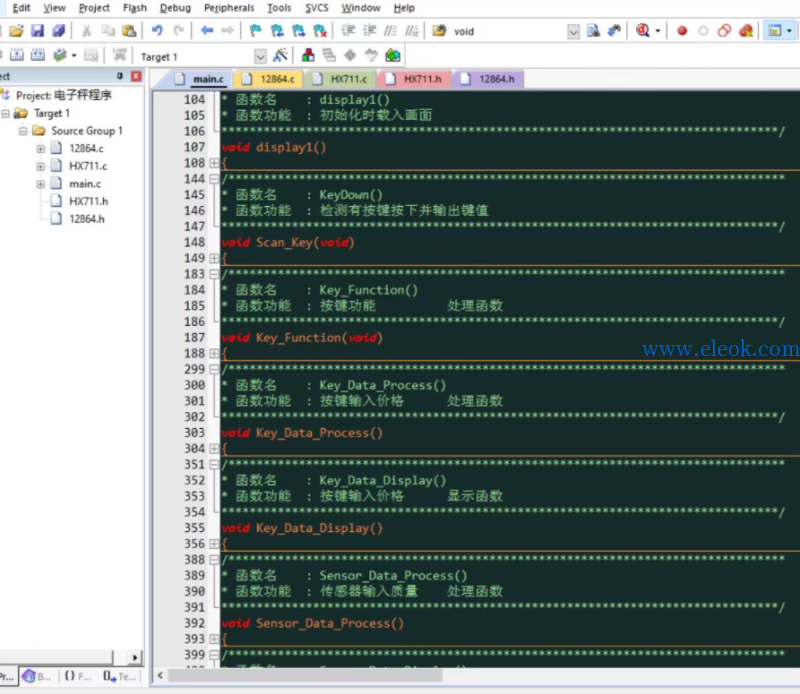Save all open files
The width and height of the screenshot is (800, 694).
59,31
